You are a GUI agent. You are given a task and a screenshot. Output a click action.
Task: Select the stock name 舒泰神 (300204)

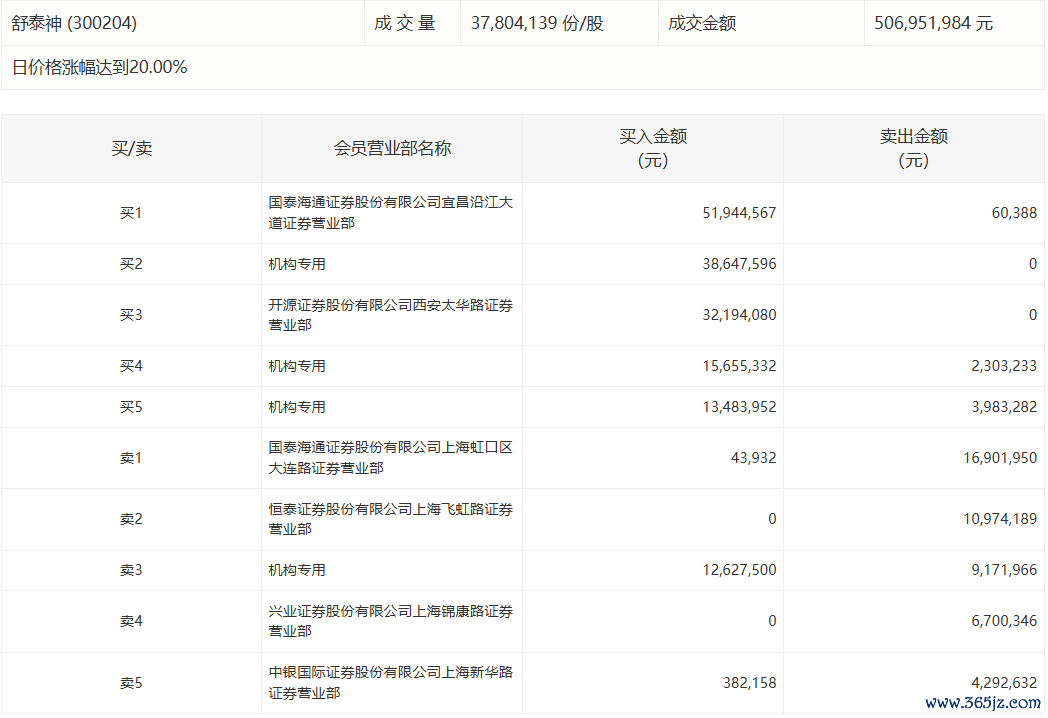[x=74, y=23]
